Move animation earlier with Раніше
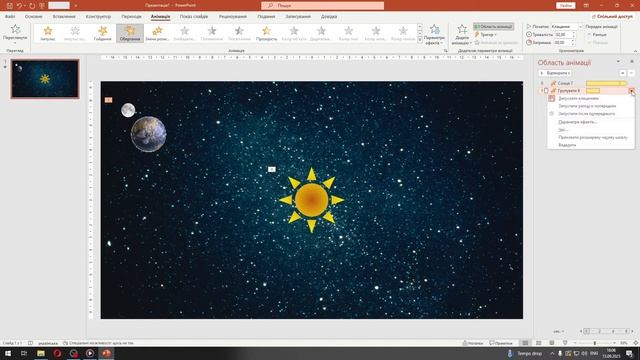This screenshot has height=360, width=640. tap(598, 35)
